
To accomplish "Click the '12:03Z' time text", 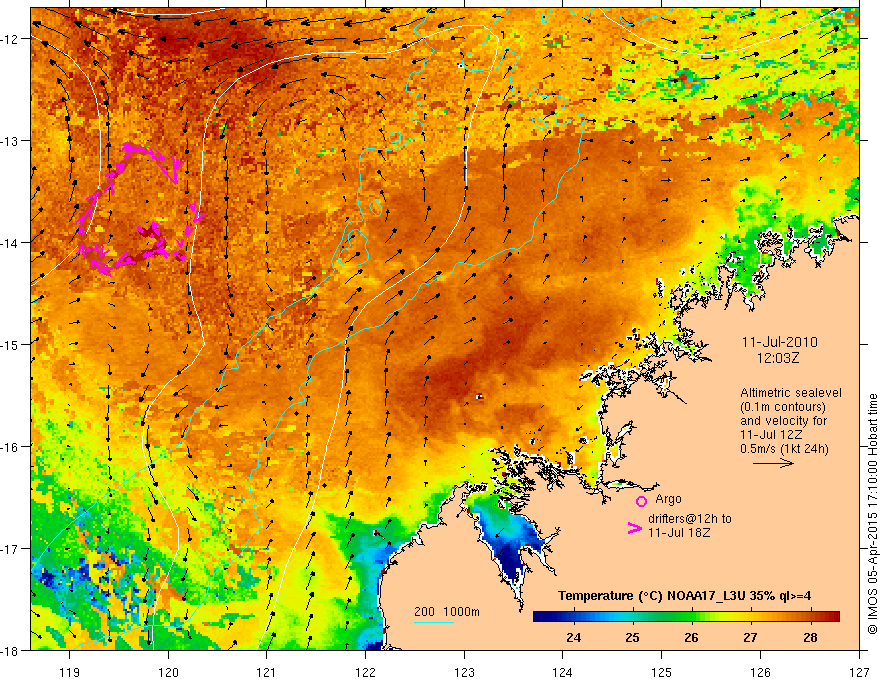I will tap(778, 357).
